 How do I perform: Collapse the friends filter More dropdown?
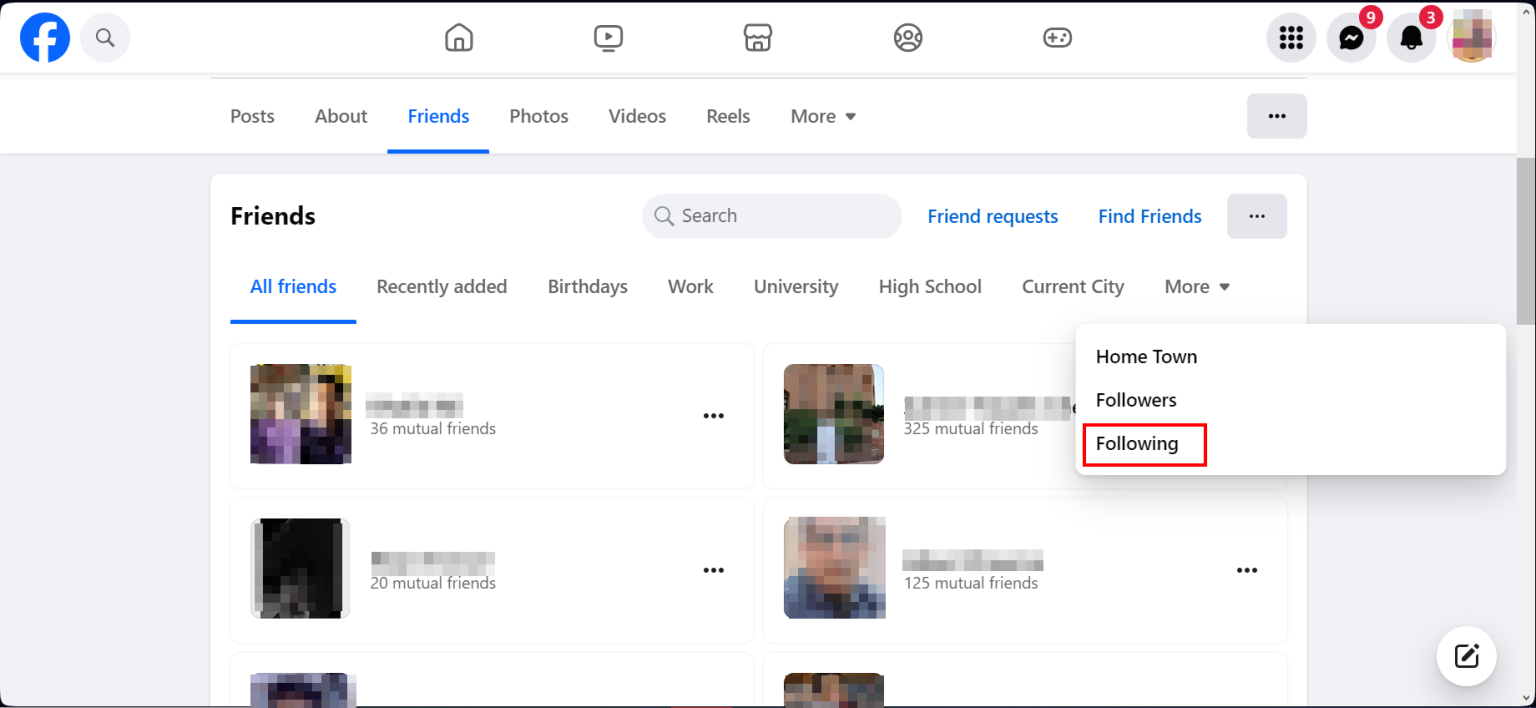click(1197, 287)
